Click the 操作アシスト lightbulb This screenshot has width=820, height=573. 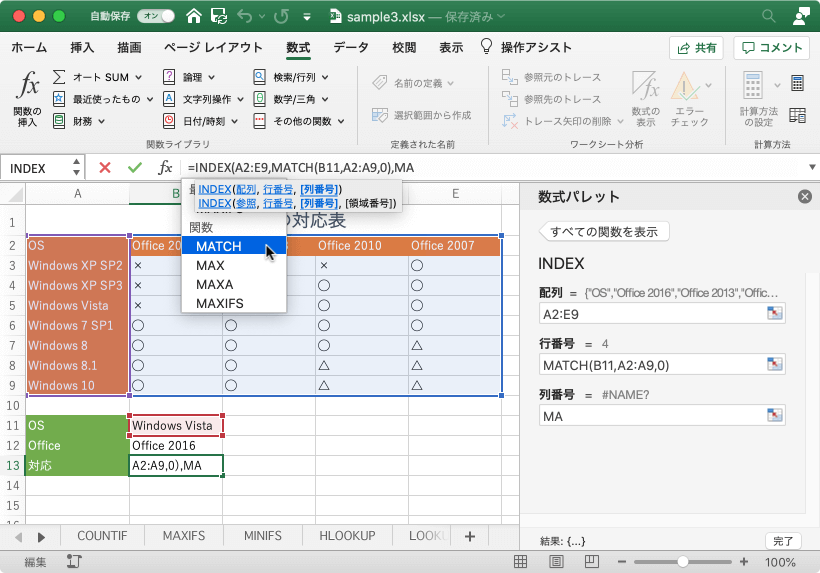click(x=486, y=47)
